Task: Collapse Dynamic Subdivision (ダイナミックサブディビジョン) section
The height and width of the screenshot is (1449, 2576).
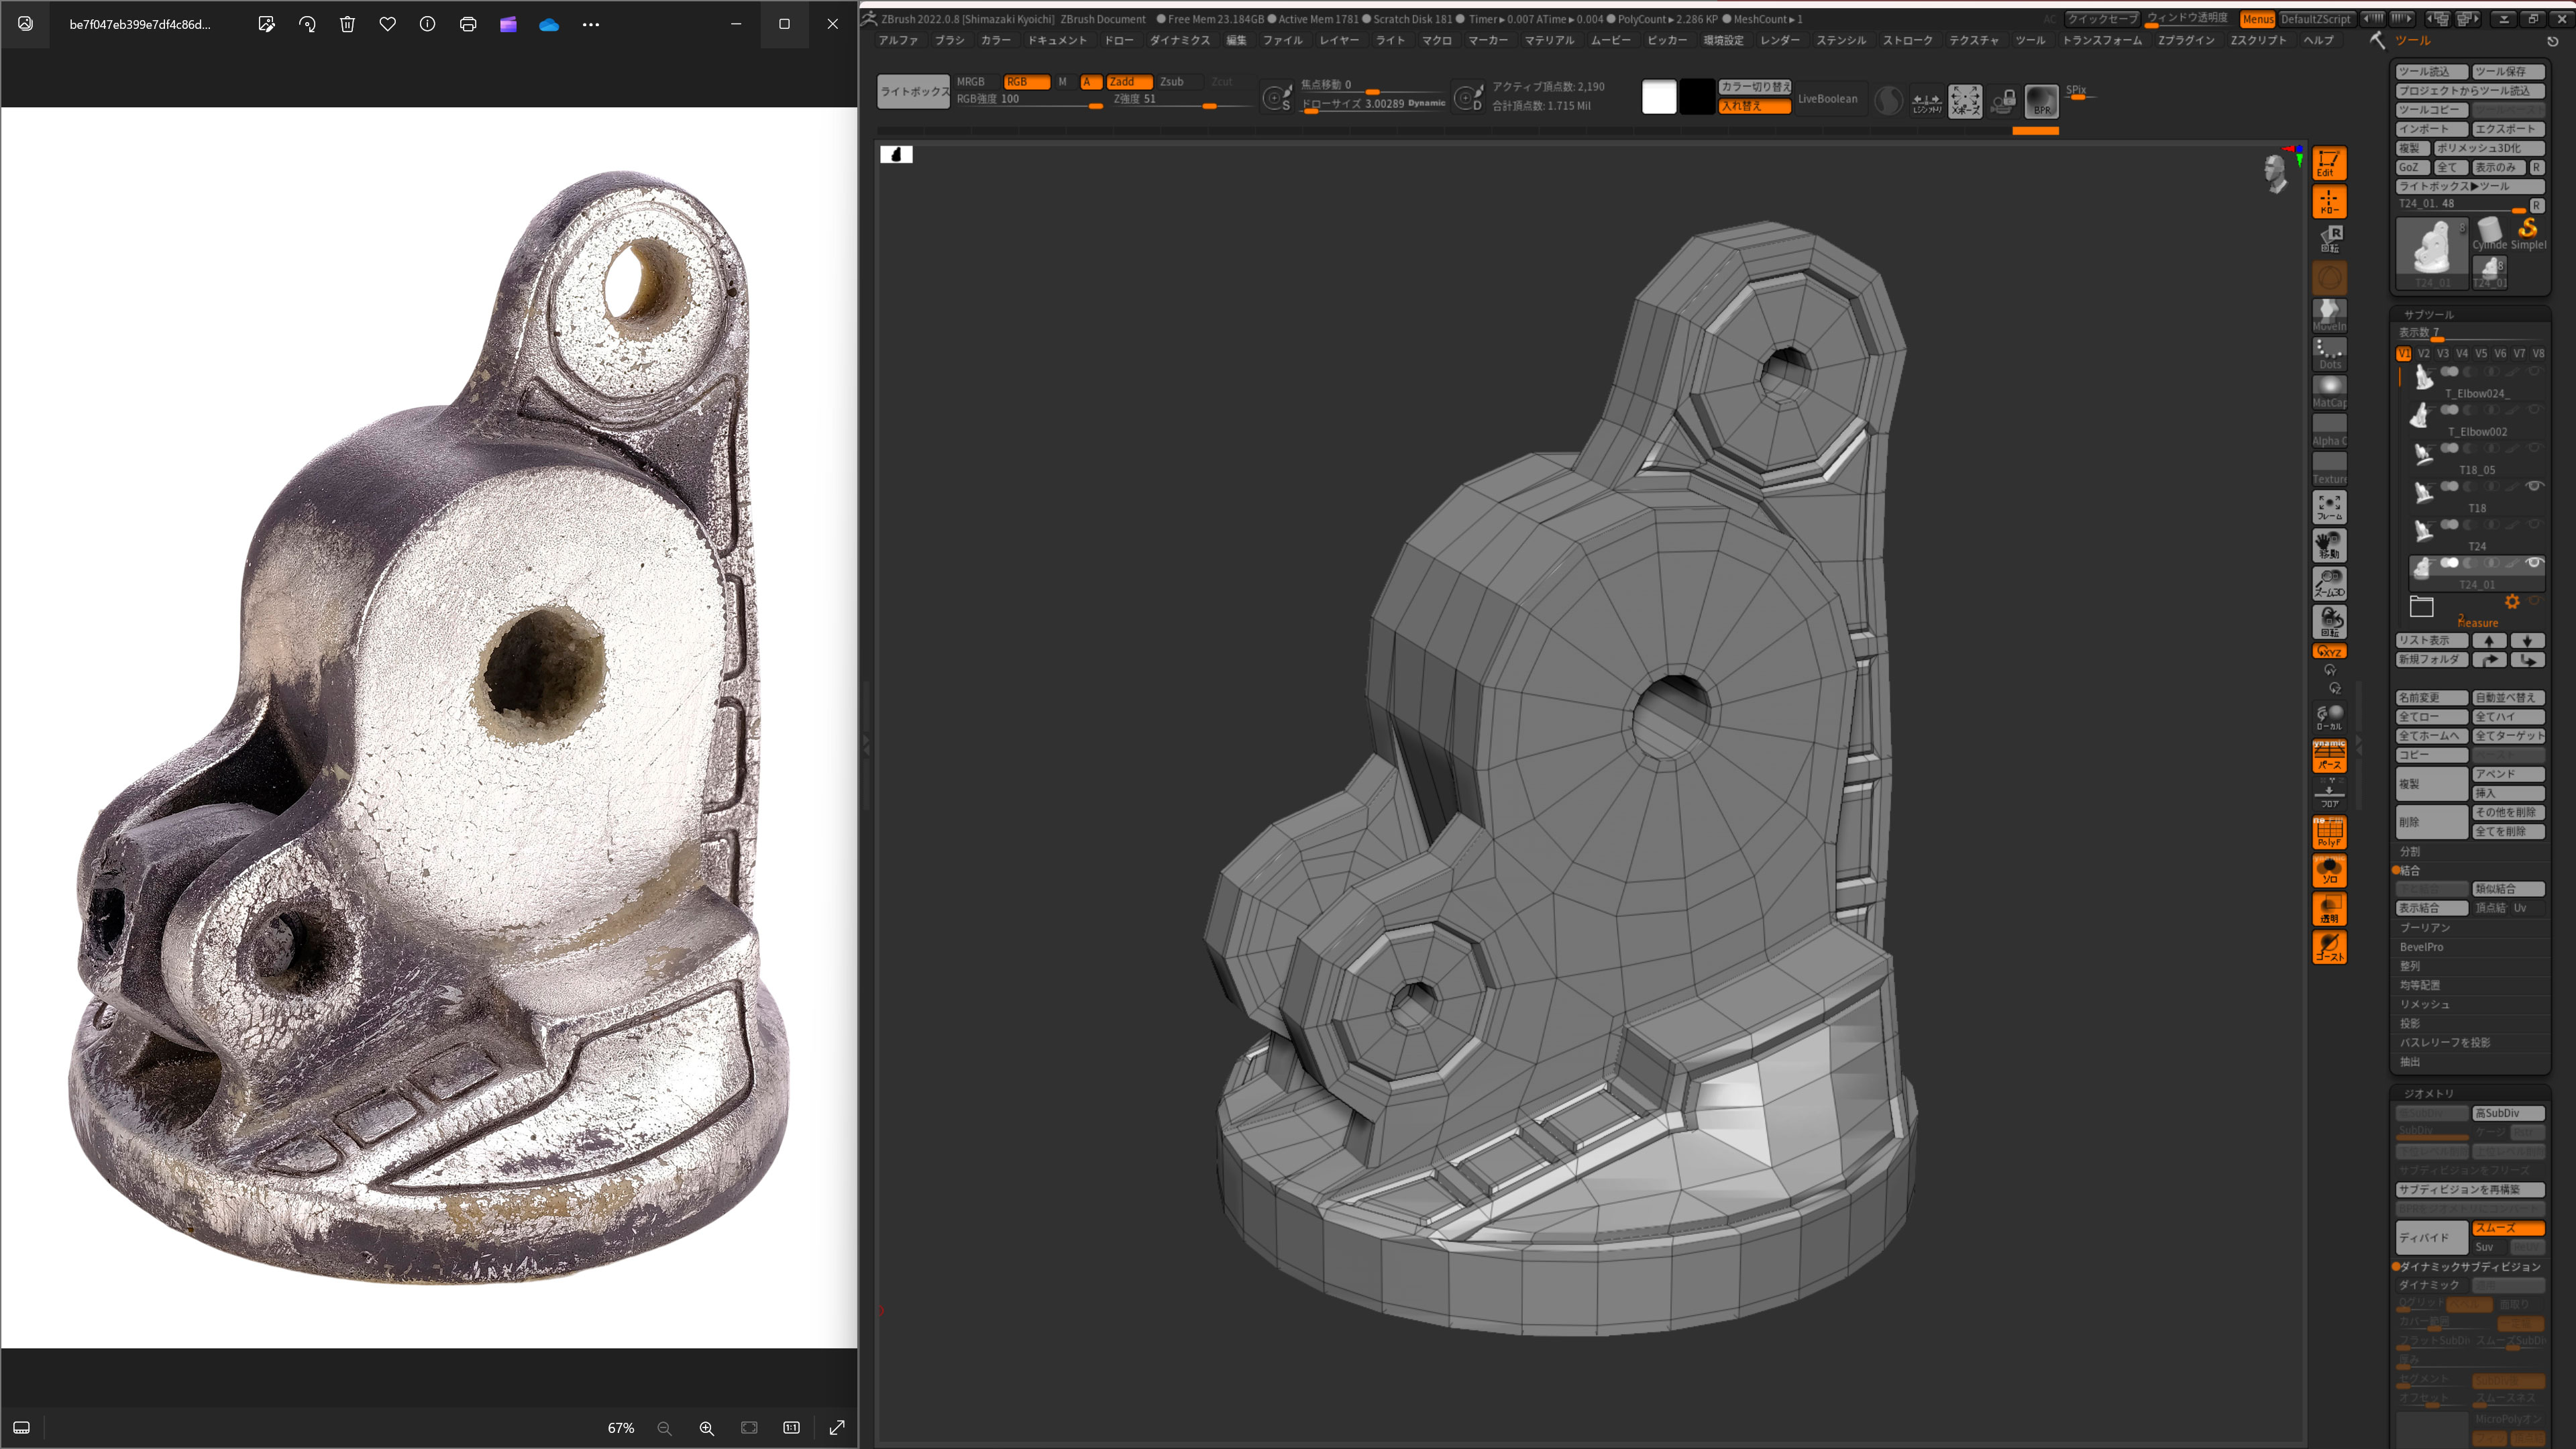Action: point(2470,1266)
